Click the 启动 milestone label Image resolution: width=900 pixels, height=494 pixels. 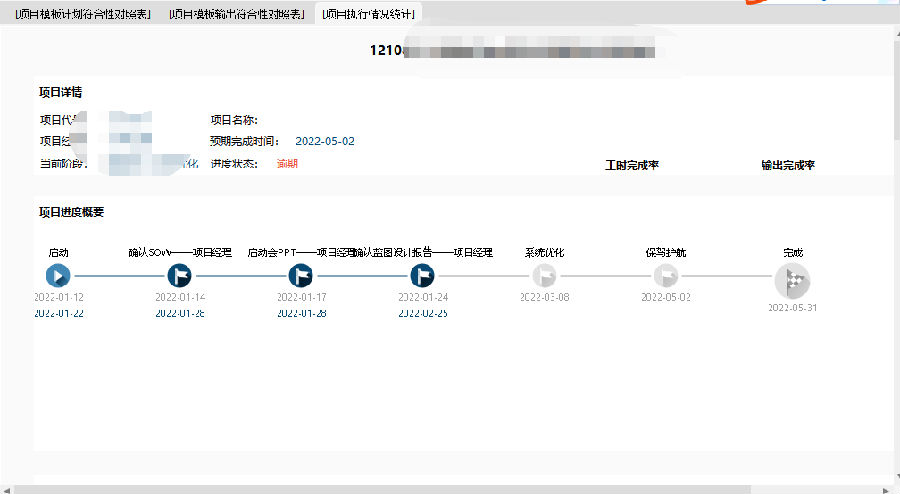59,252
